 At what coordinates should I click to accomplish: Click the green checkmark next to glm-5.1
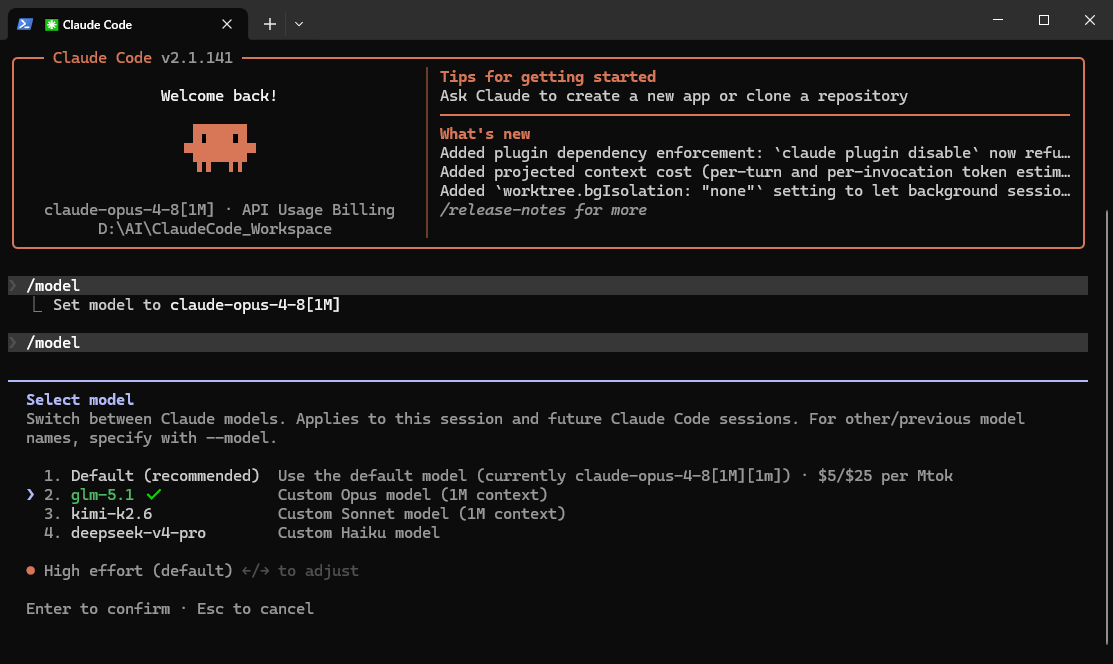click(153, 494)
